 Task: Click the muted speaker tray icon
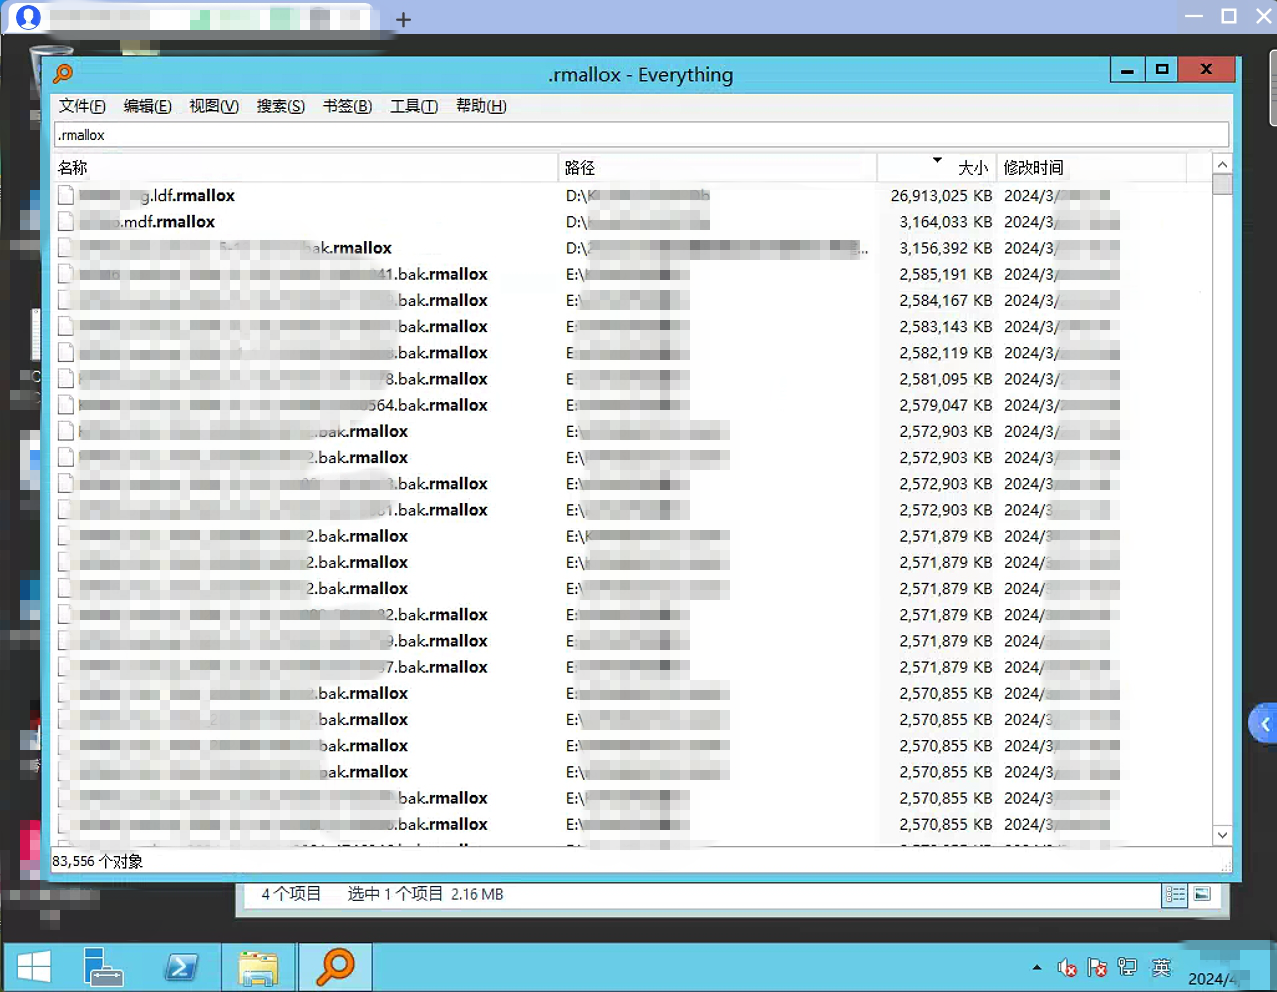click(x=1067, y=967)
